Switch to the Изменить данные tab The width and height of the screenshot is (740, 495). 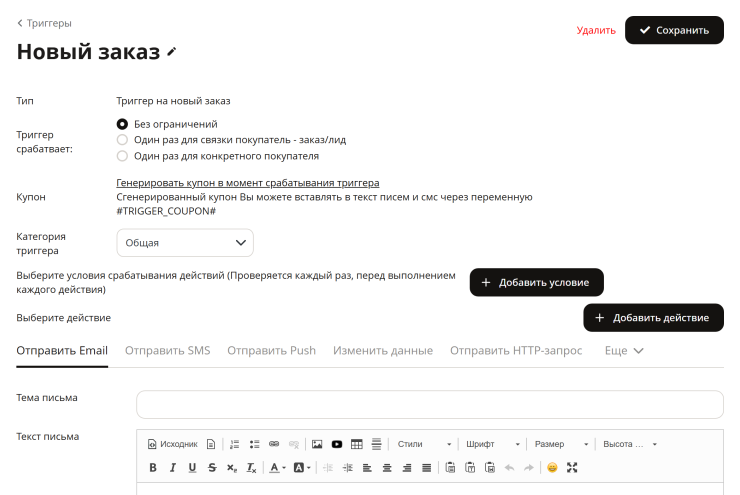(383, 351)
